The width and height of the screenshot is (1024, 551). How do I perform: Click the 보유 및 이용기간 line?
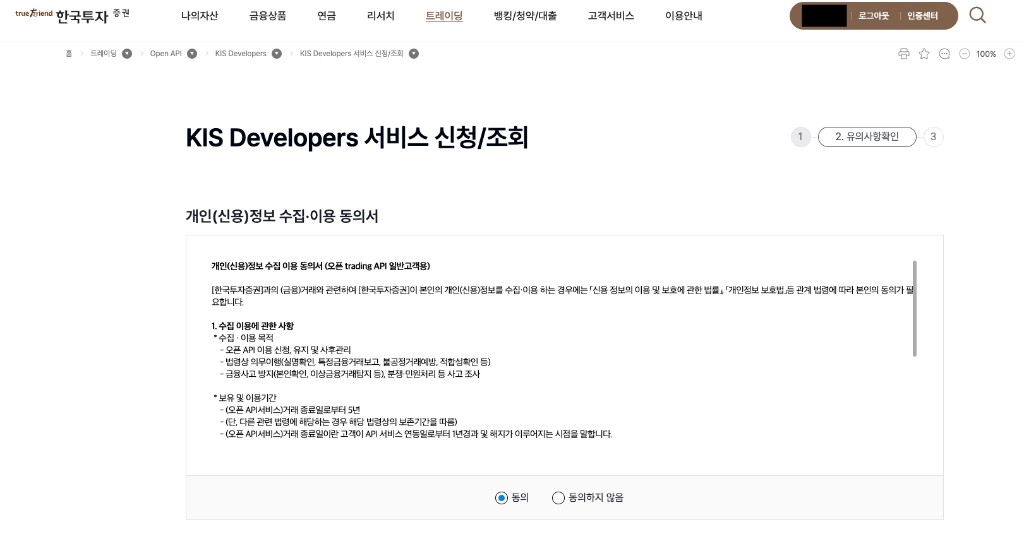tap(245, 398)
